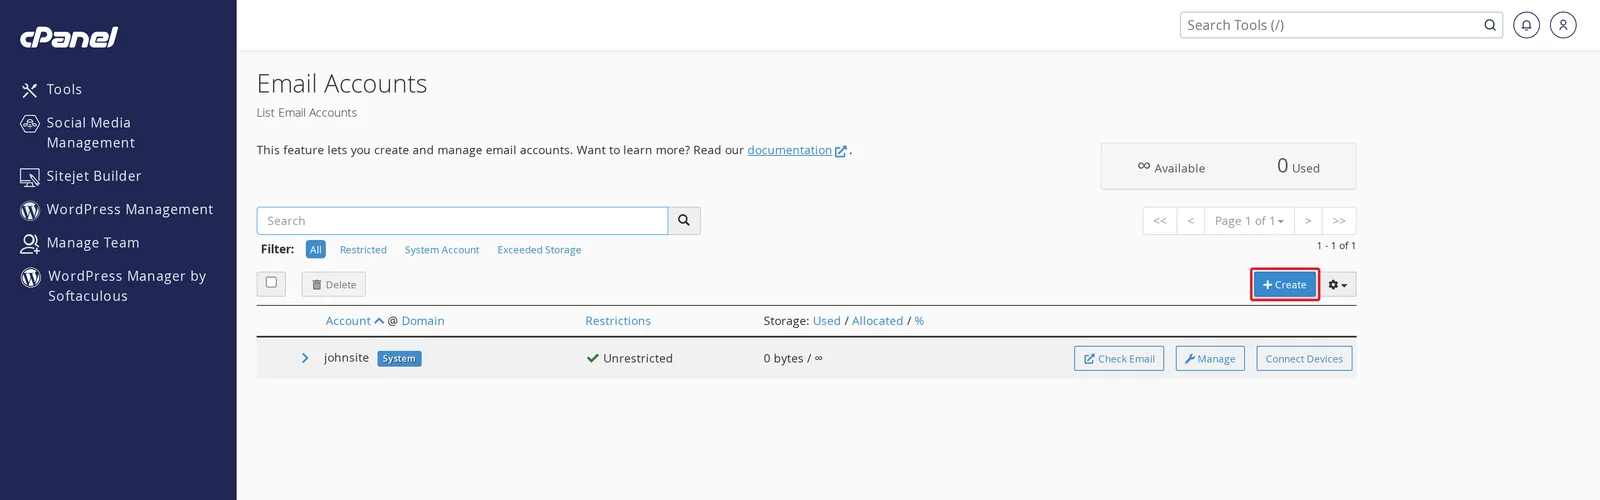1600x500 pixels.
Task: Click Check Email for johnsite
Action: 1119,359
